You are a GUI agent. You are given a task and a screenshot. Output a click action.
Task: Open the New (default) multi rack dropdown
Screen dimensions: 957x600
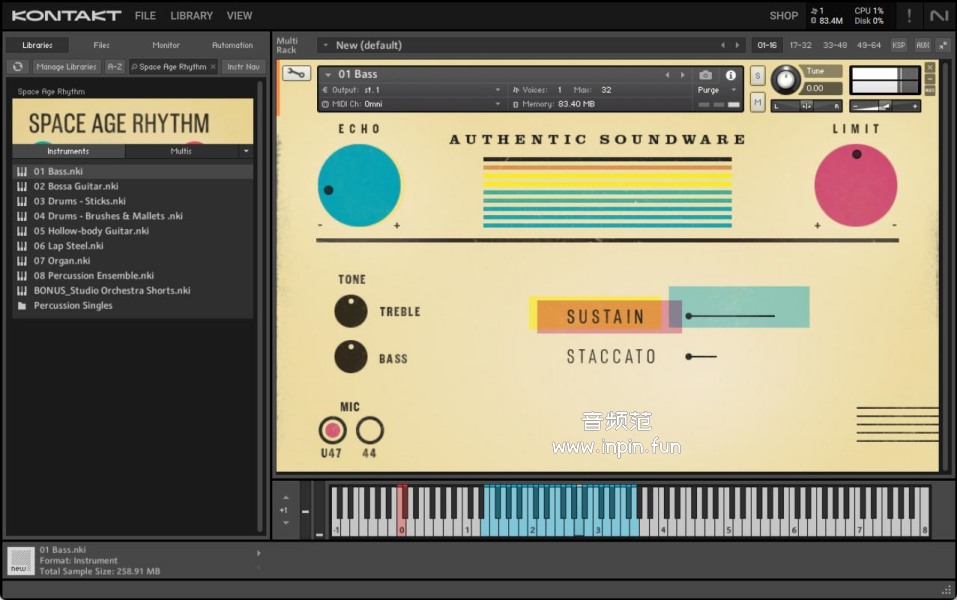(326, 45)
